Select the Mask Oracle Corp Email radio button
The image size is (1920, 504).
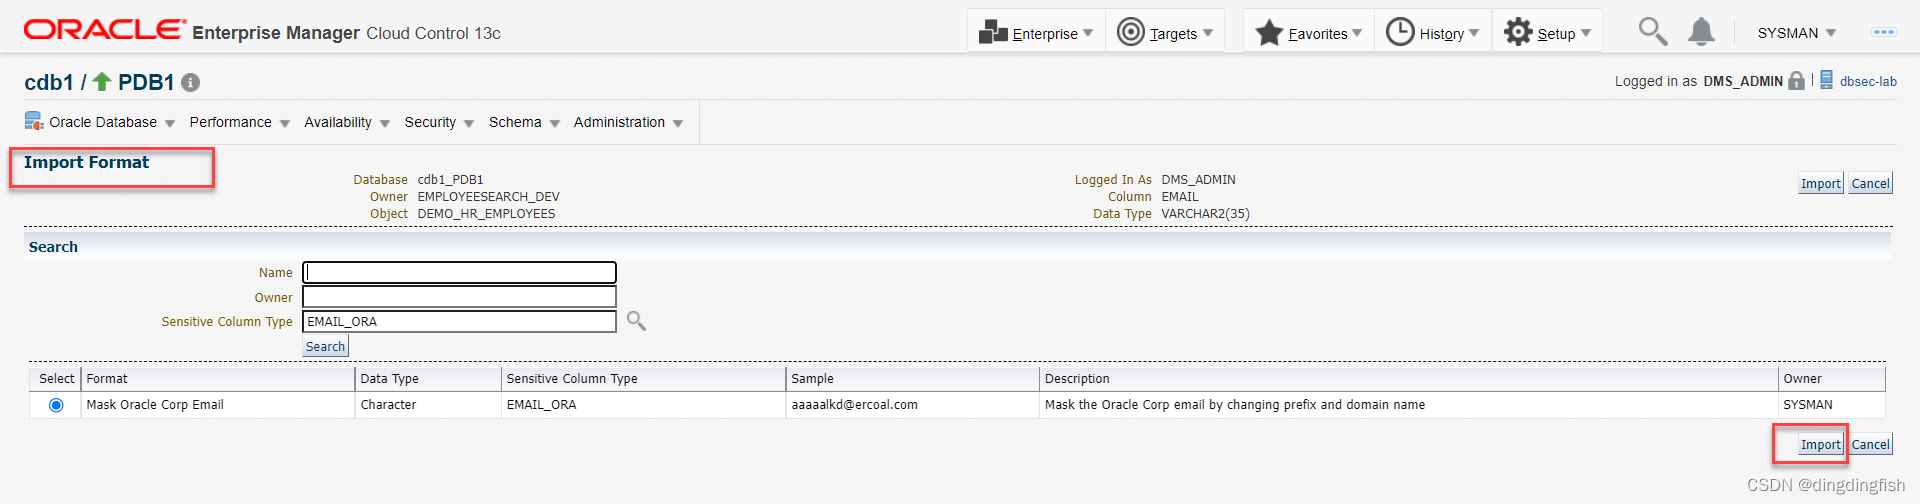coord(56,405)
